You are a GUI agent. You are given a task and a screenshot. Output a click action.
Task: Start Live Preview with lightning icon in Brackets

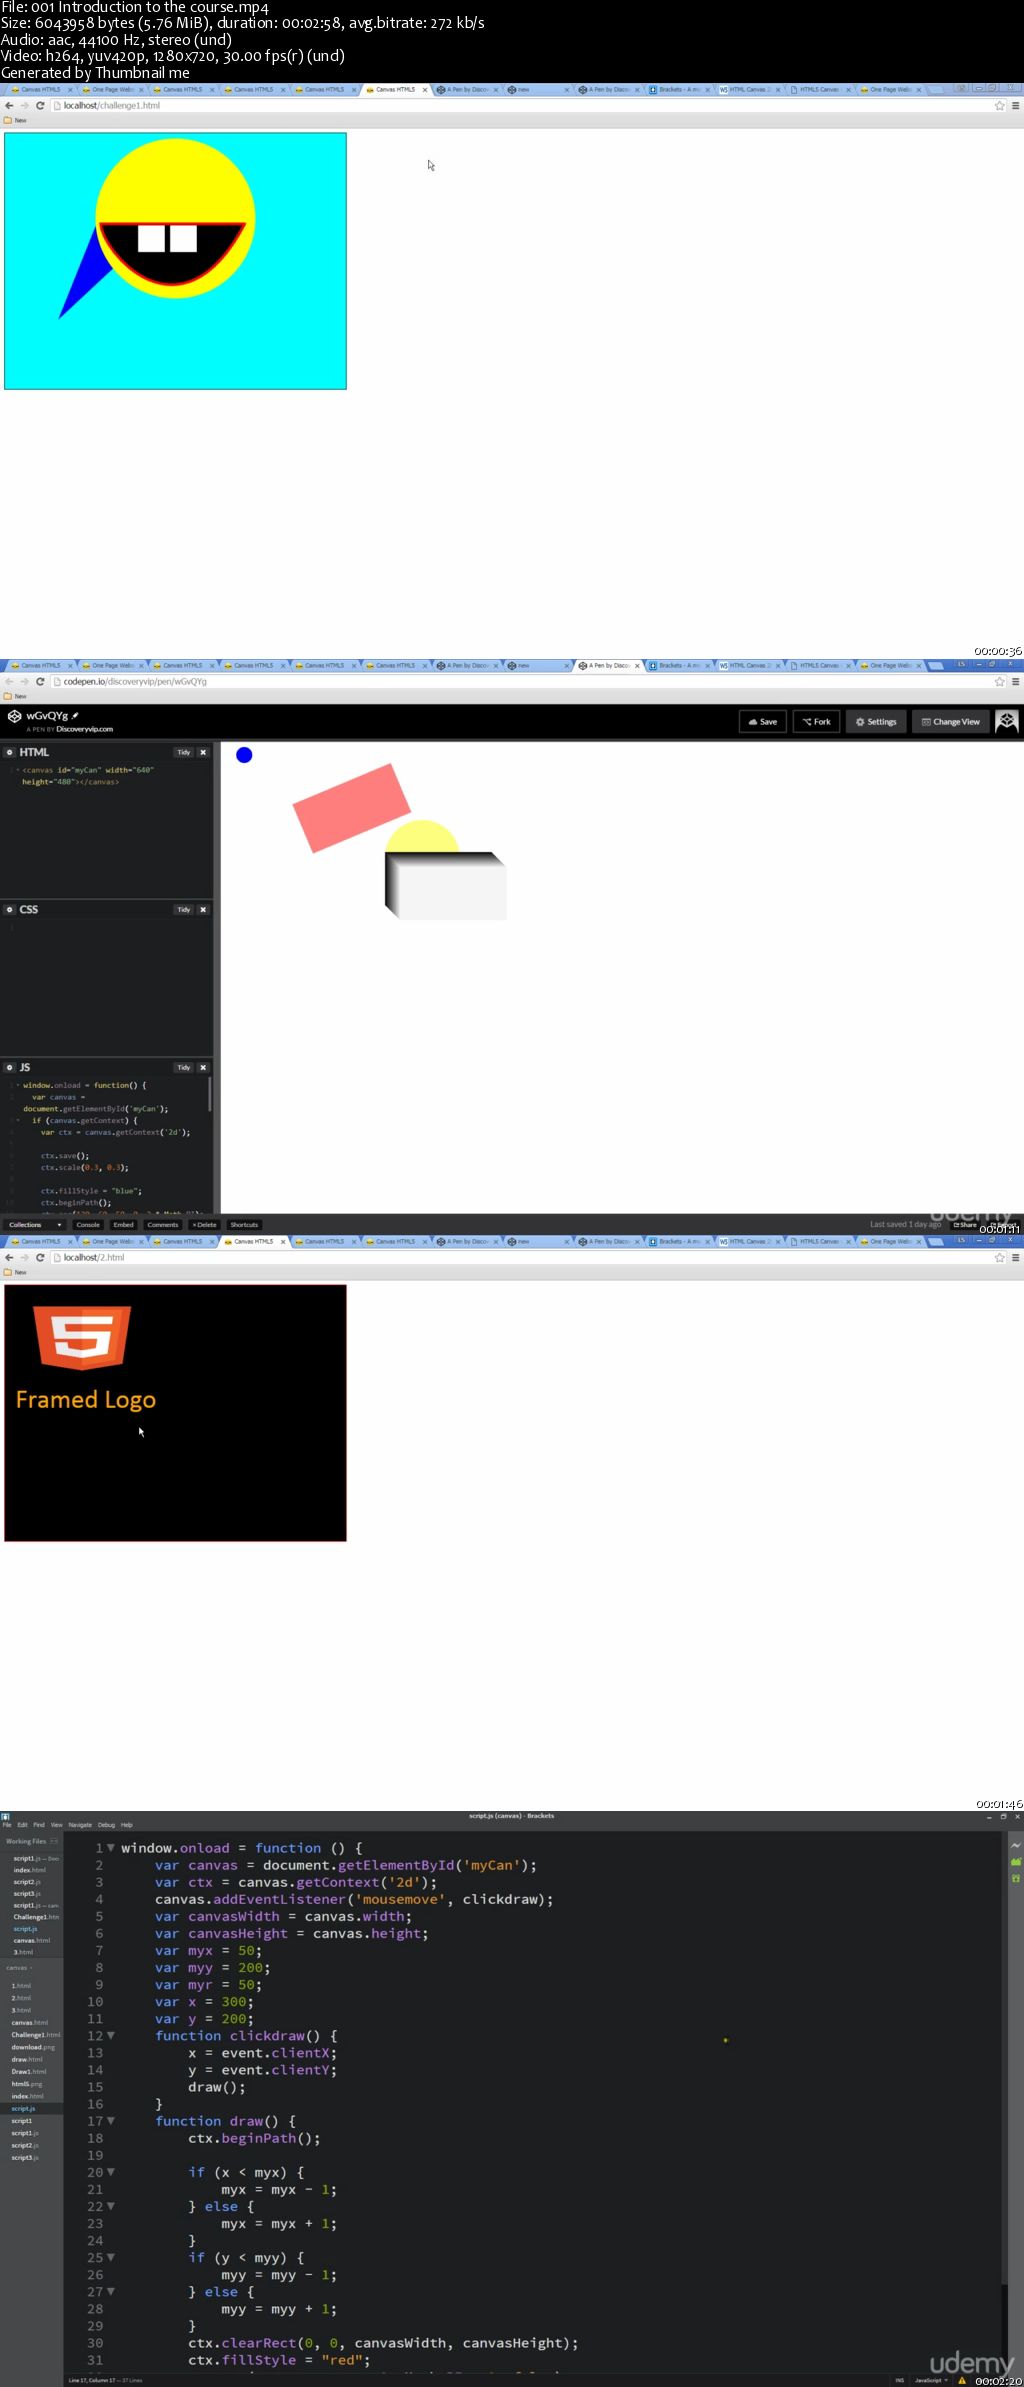click(1016, 1845)
